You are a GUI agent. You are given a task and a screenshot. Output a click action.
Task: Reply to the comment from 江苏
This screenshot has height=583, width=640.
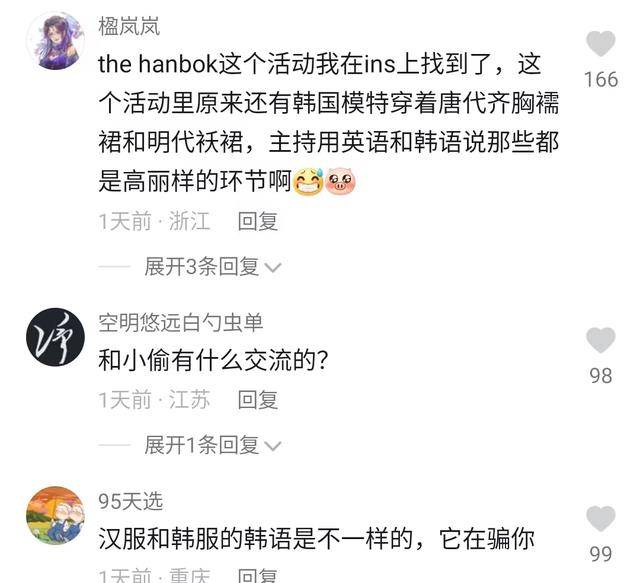(258, 400)
